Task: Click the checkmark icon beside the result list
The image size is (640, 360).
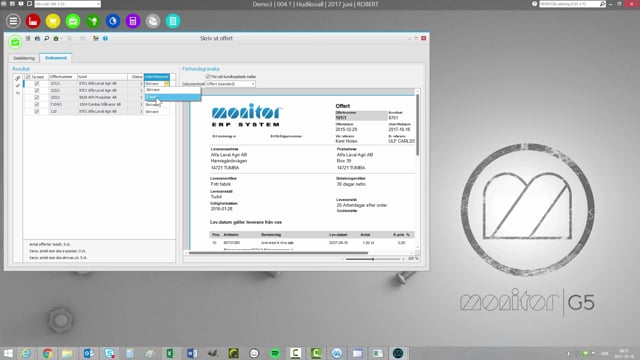Action: click(x=18, y=86)
